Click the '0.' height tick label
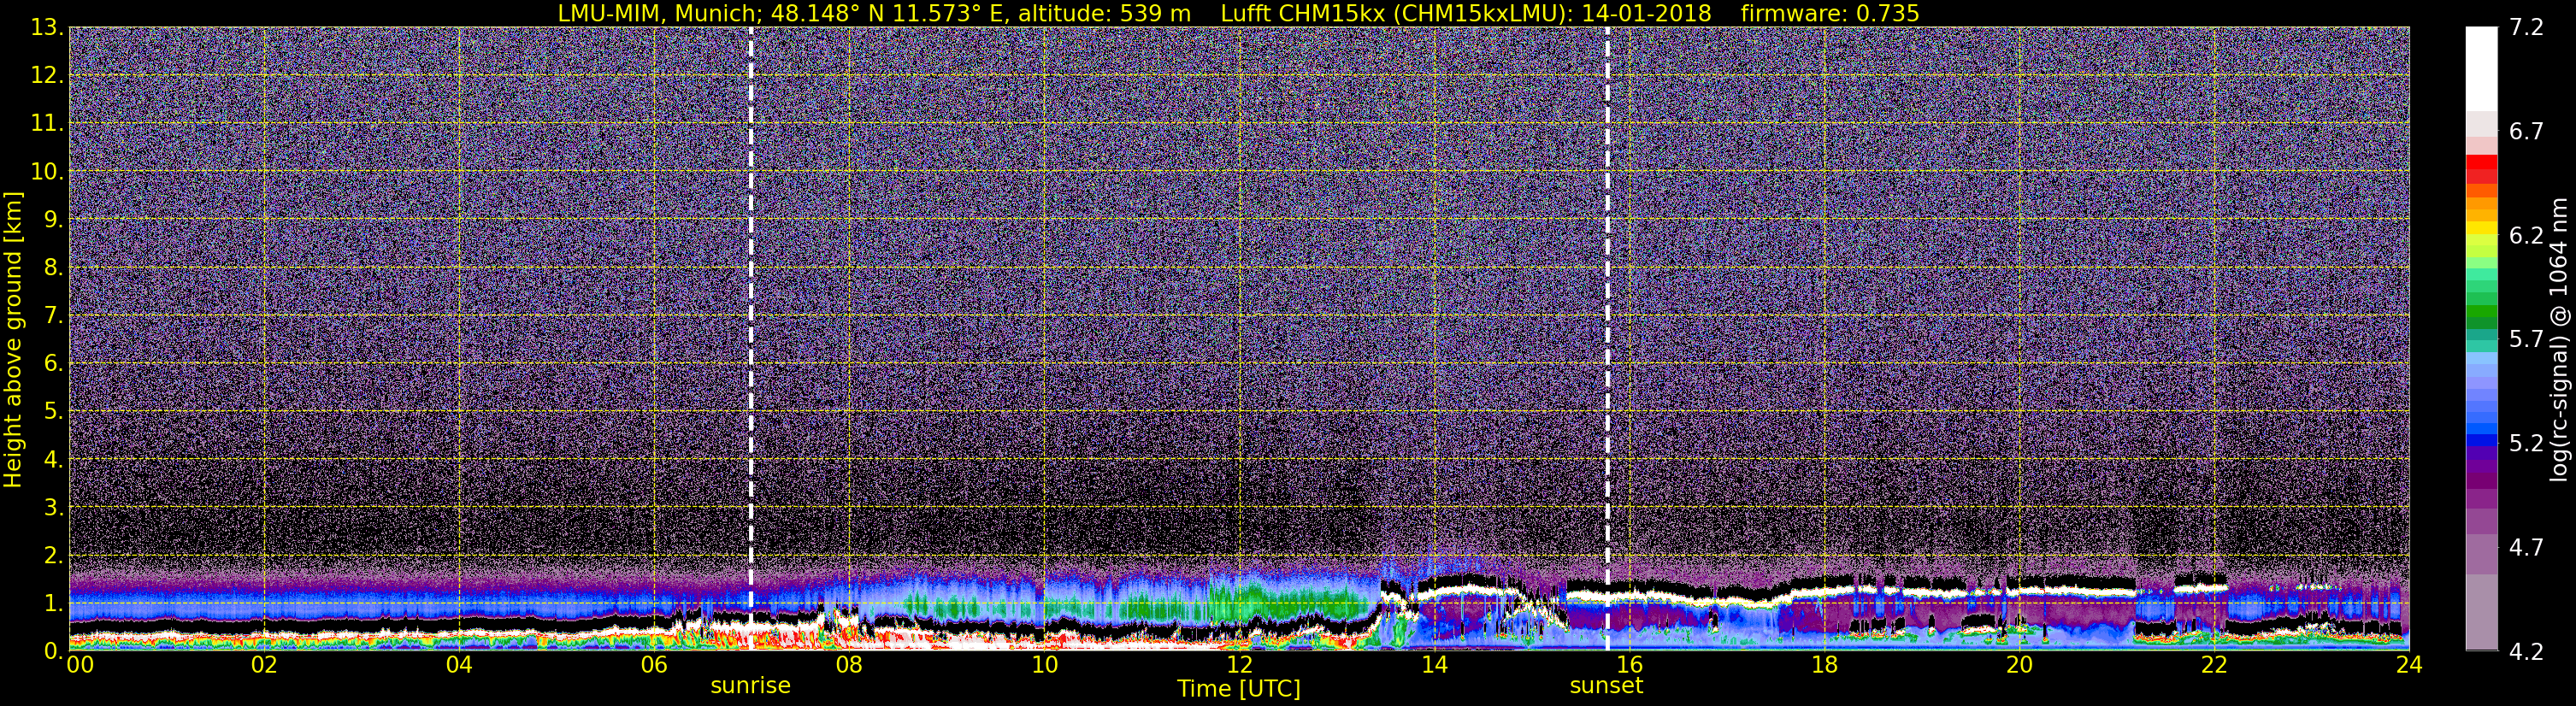The height and width of the screenshot is (706, 2576). [x=54, y=650]
